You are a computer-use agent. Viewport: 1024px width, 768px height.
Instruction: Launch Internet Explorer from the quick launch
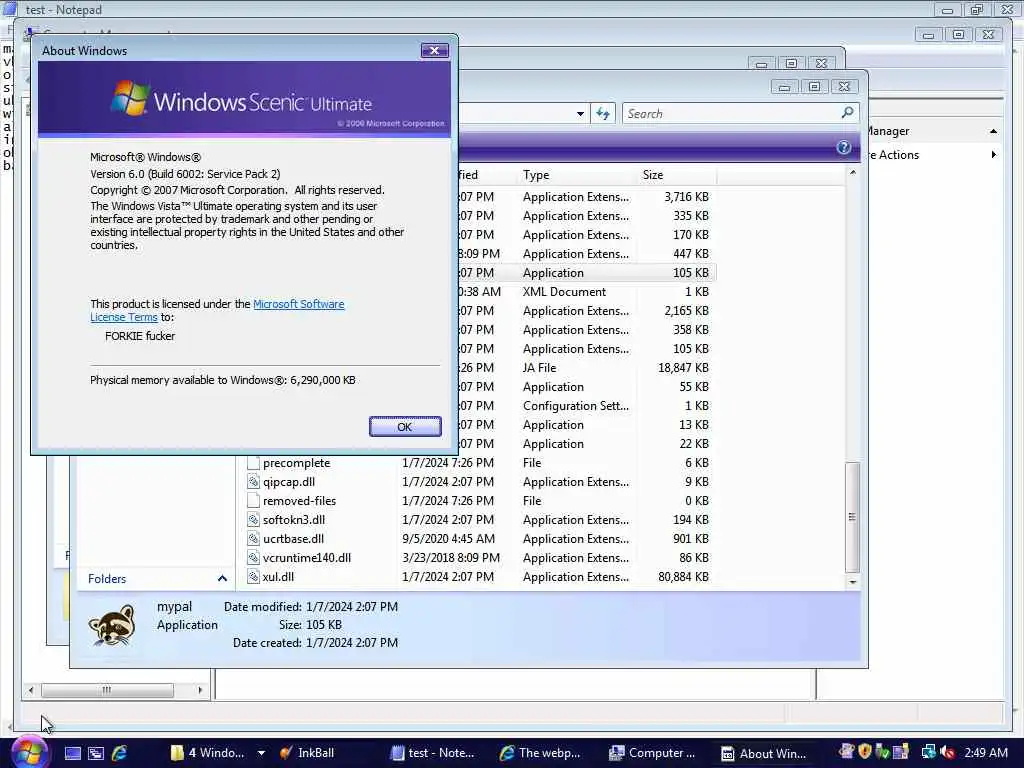[120, 753]
